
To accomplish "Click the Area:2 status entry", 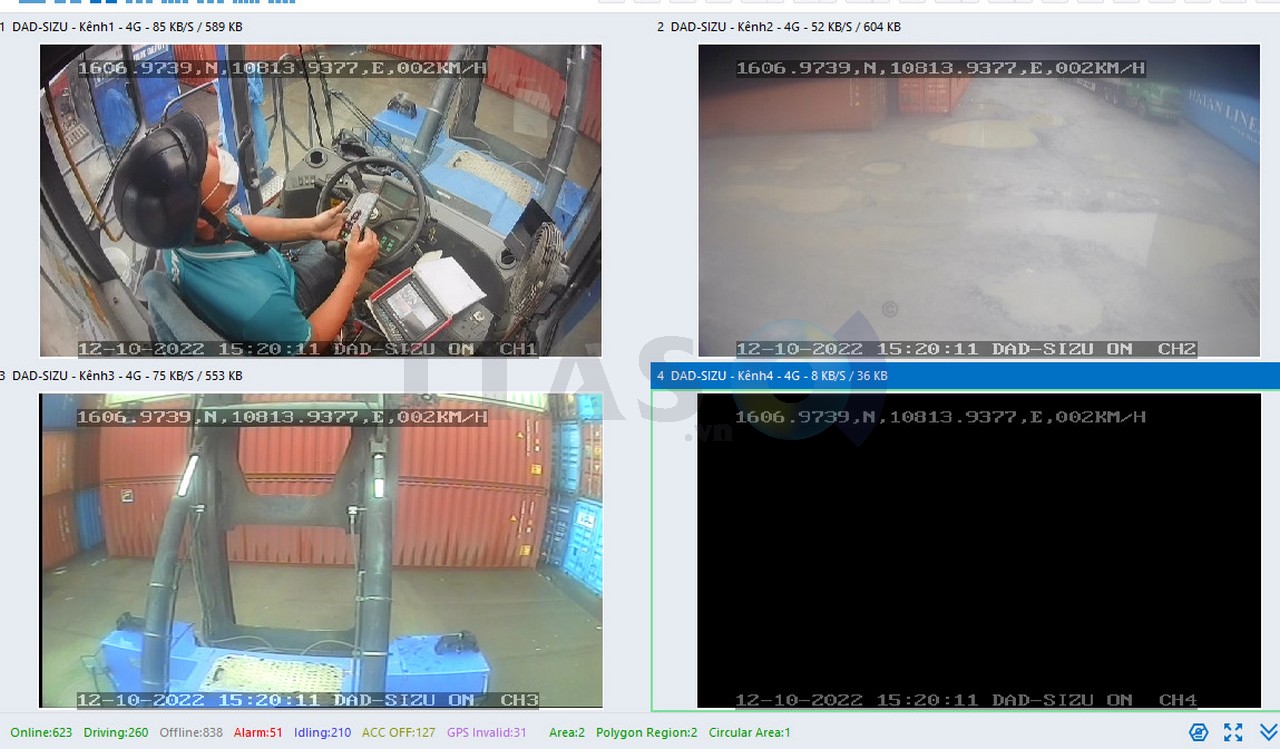I will tap(567, 733).
